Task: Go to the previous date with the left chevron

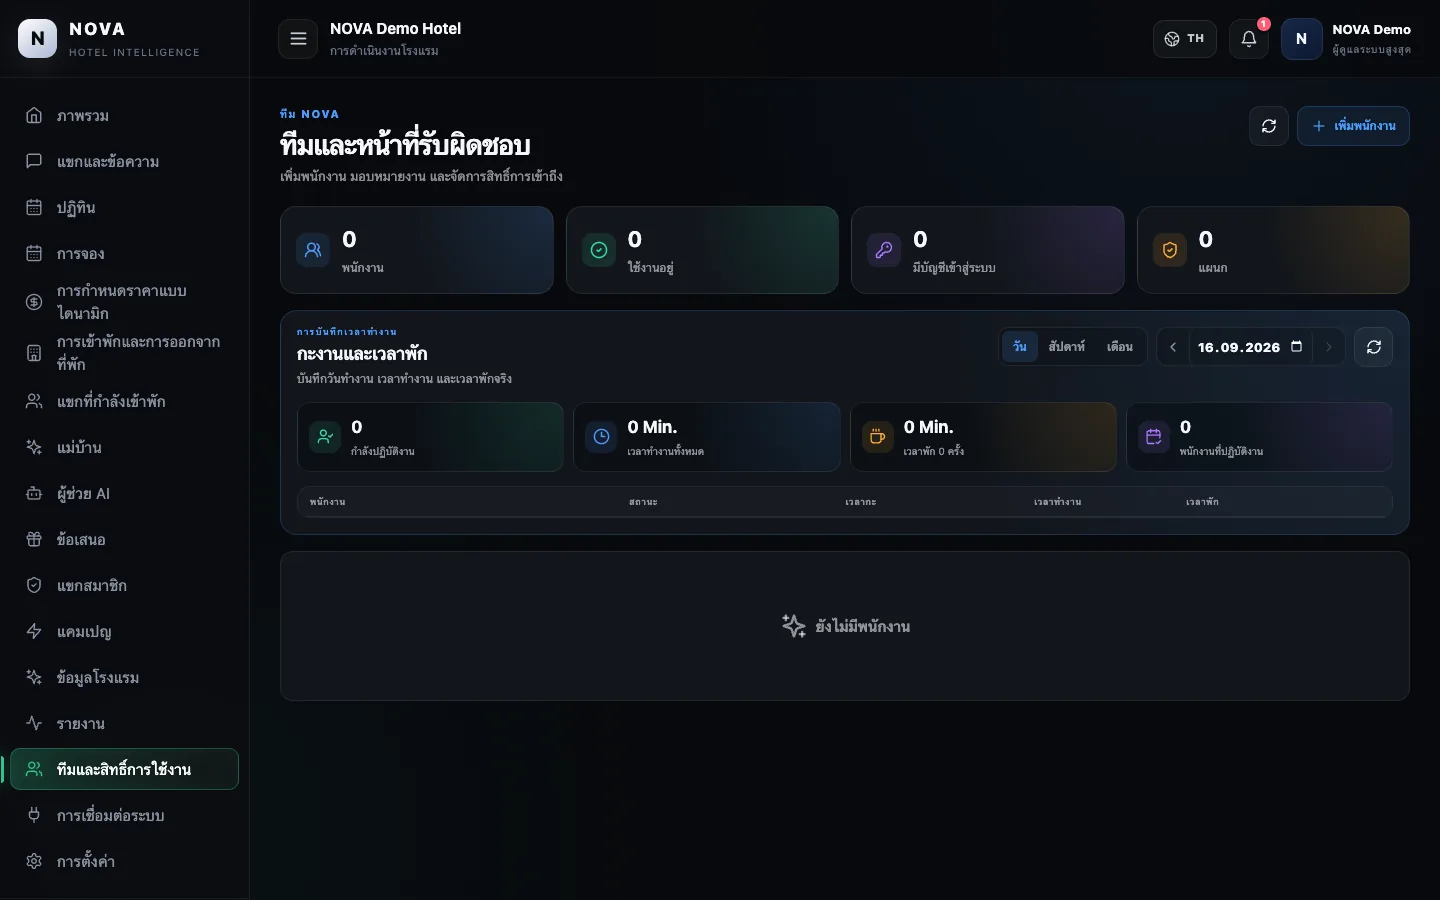Action: coord(1173,347)
